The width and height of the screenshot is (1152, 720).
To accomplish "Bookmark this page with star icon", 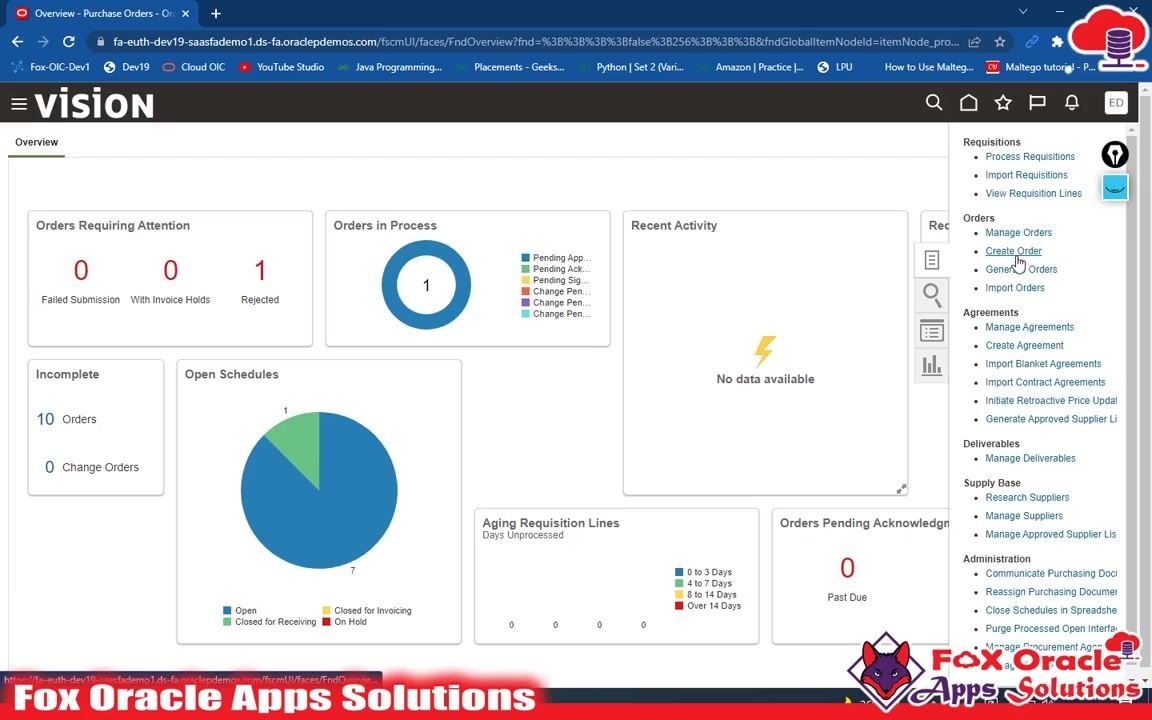I will pyautogui.click(x=999, y=42).
